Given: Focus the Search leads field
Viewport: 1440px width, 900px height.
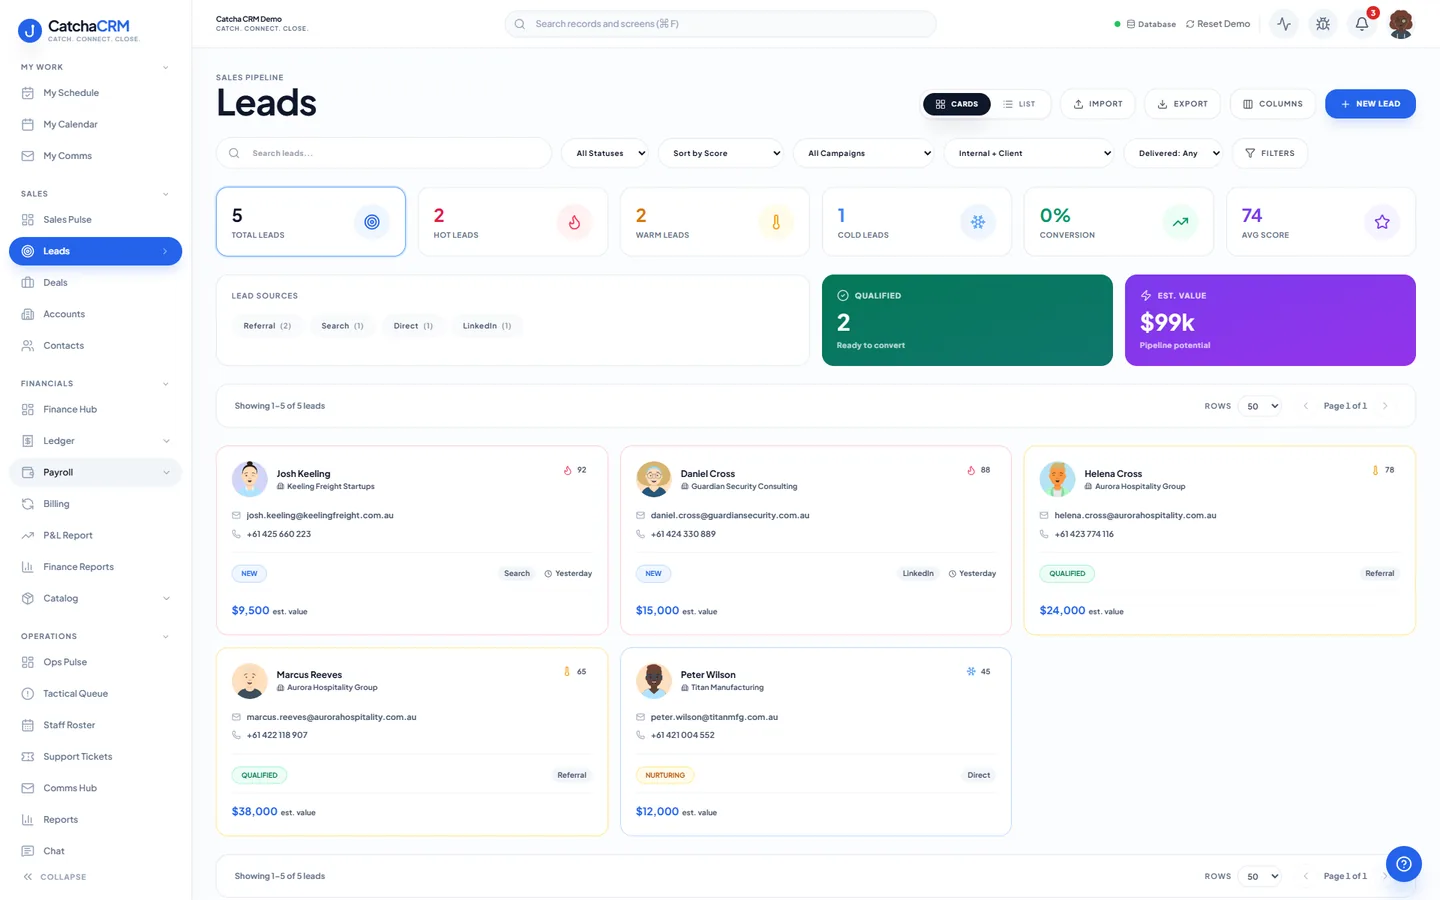Looking at the screenshot, I should (x=384, y=153).
